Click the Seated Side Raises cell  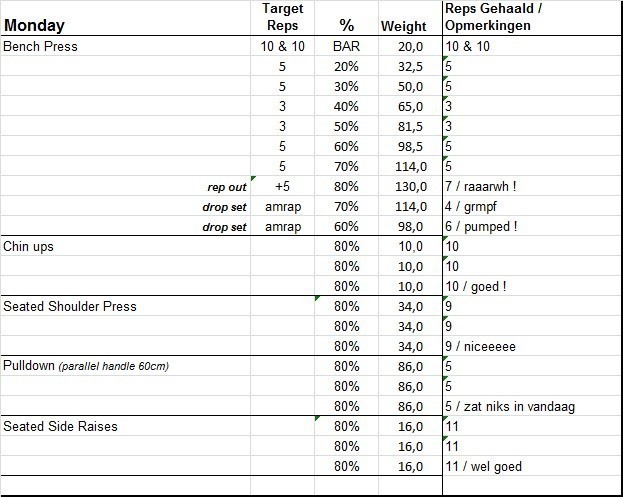click(x=60, y=426)
